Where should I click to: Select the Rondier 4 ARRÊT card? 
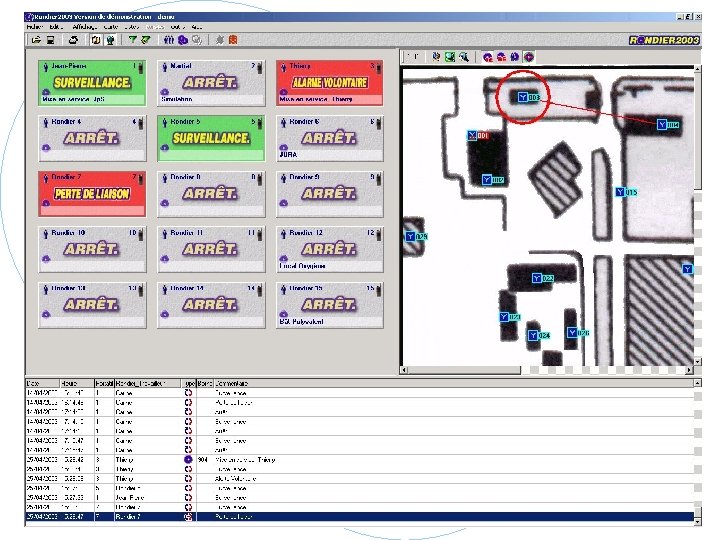(92, 138)
